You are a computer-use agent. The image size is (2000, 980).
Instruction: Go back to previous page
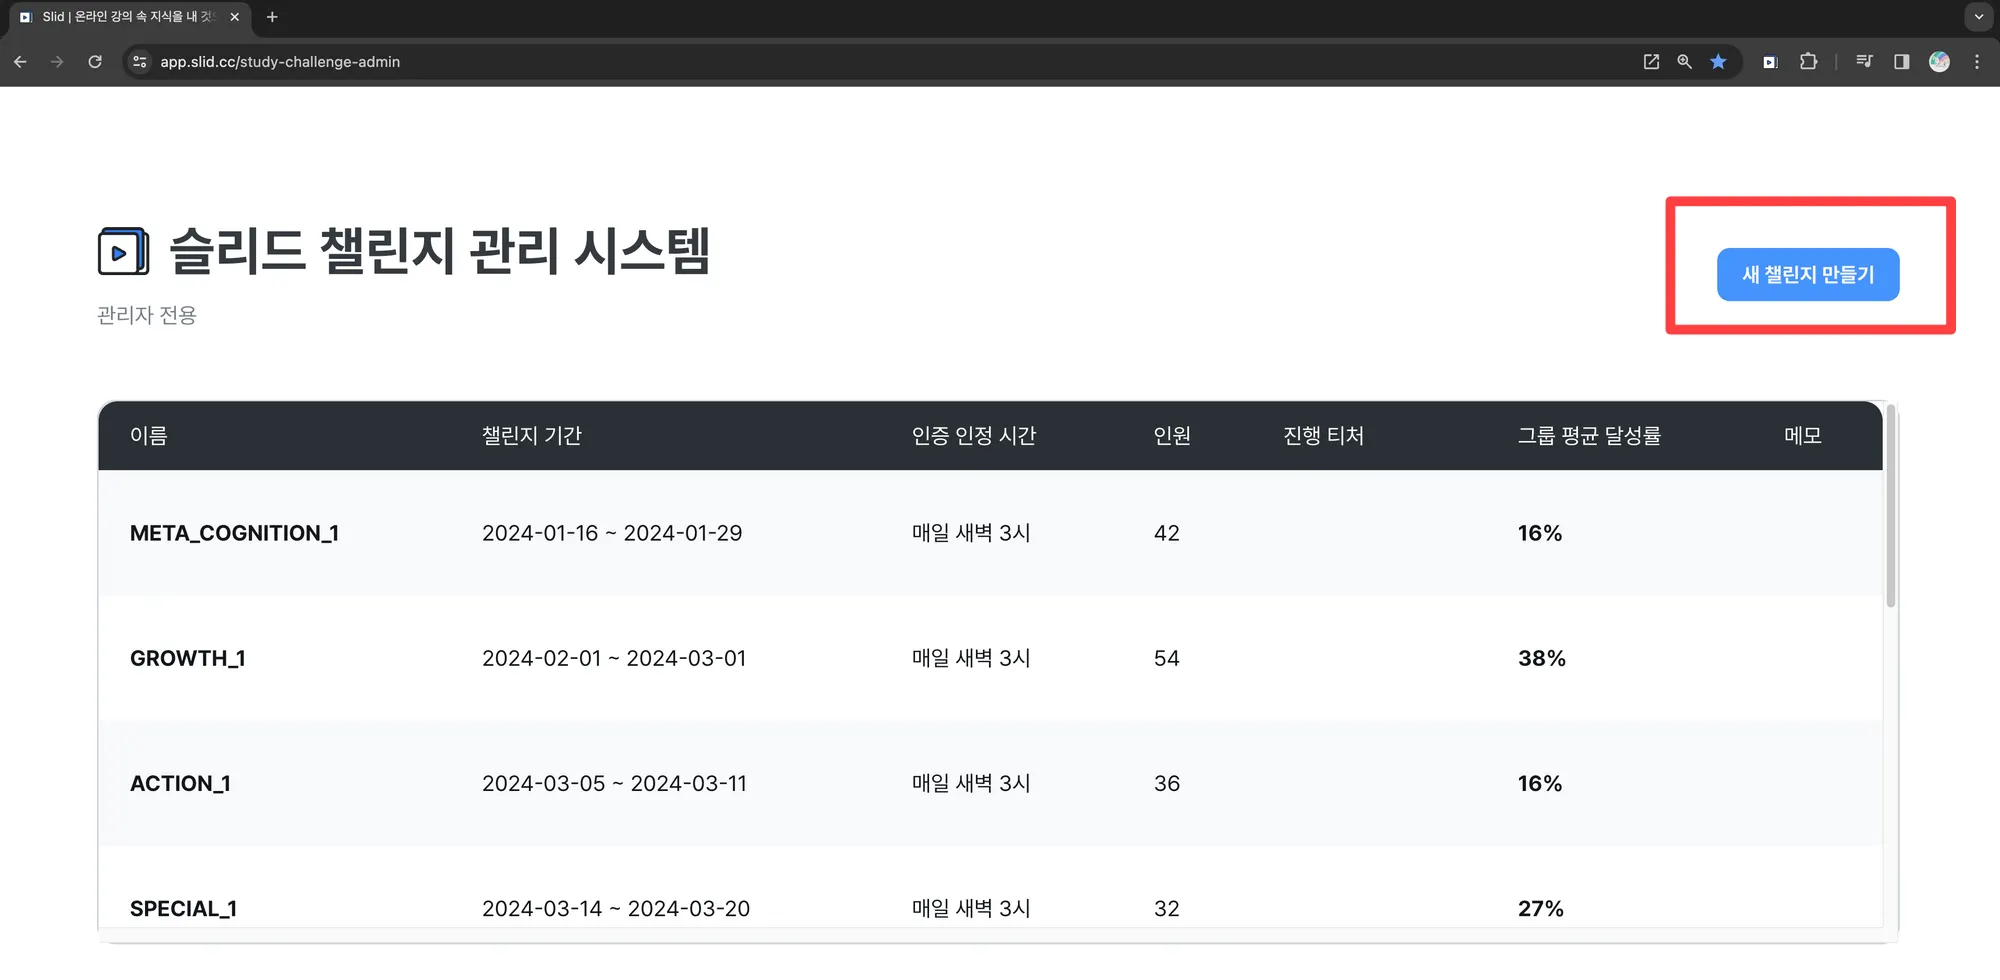20,62
